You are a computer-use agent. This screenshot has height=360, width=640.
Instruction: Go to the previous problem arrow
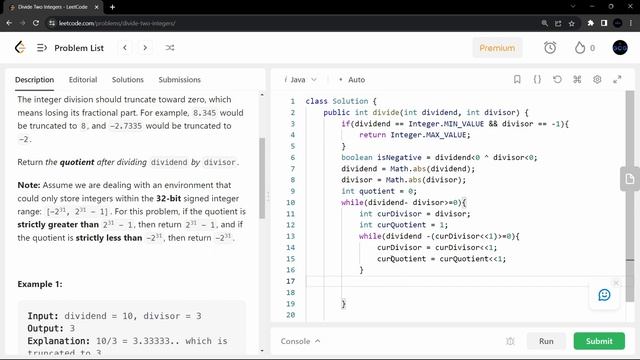tap(125, 48)
